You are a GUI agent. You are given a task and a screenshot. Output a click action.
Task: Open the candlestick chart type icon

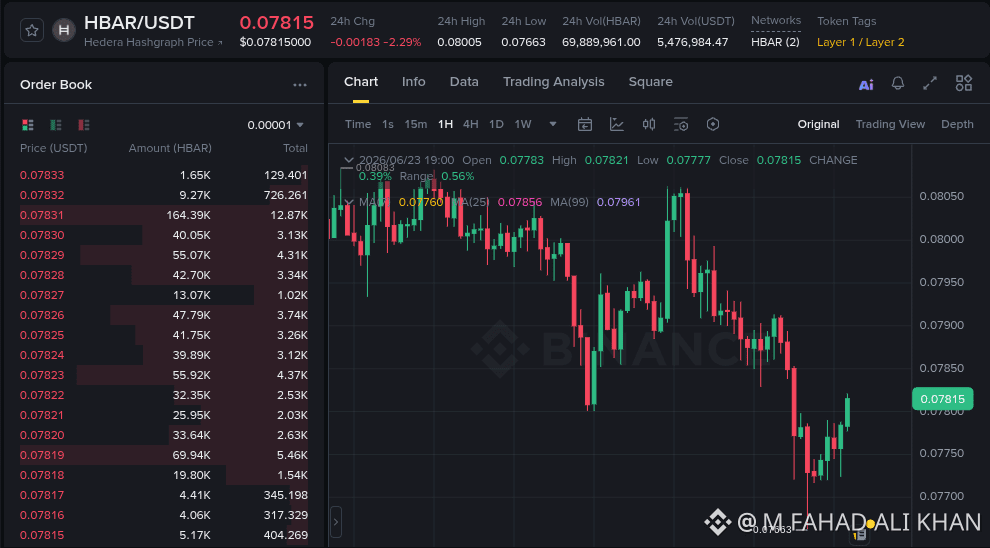(x=648, y=124)
